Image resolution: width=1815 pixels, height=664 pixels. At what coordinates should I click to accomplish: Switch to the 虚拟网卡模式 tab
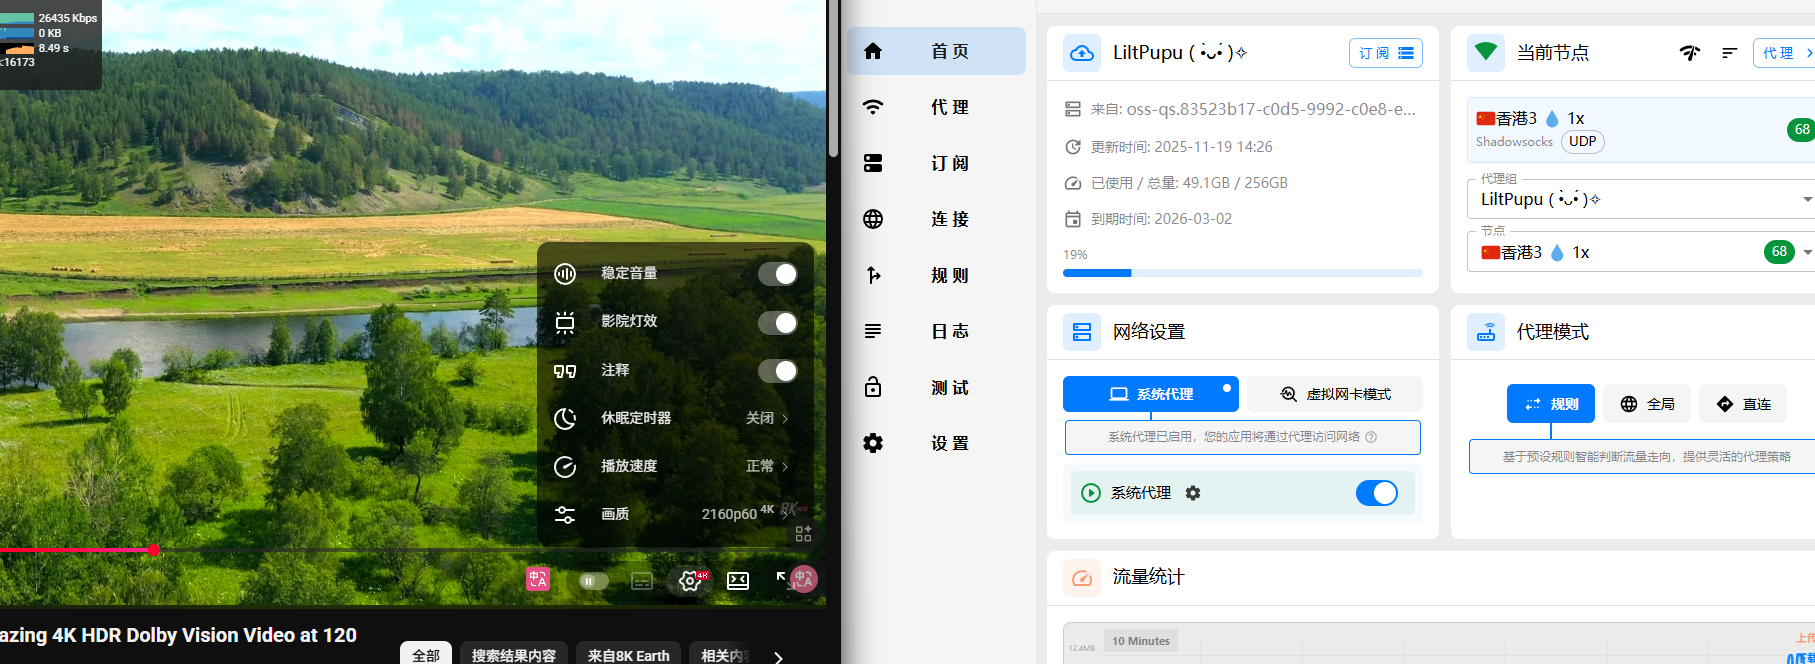click(1335, 394)
